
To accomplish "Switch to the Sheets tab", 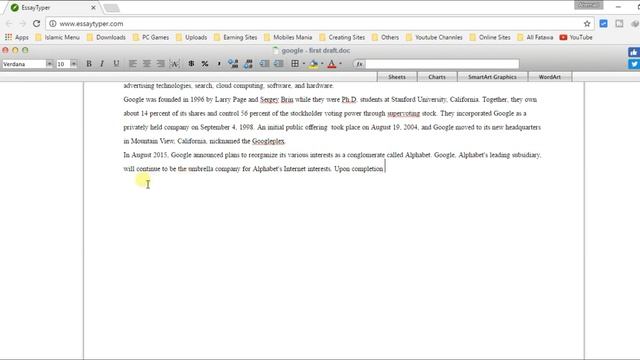I will coord(397,77).
